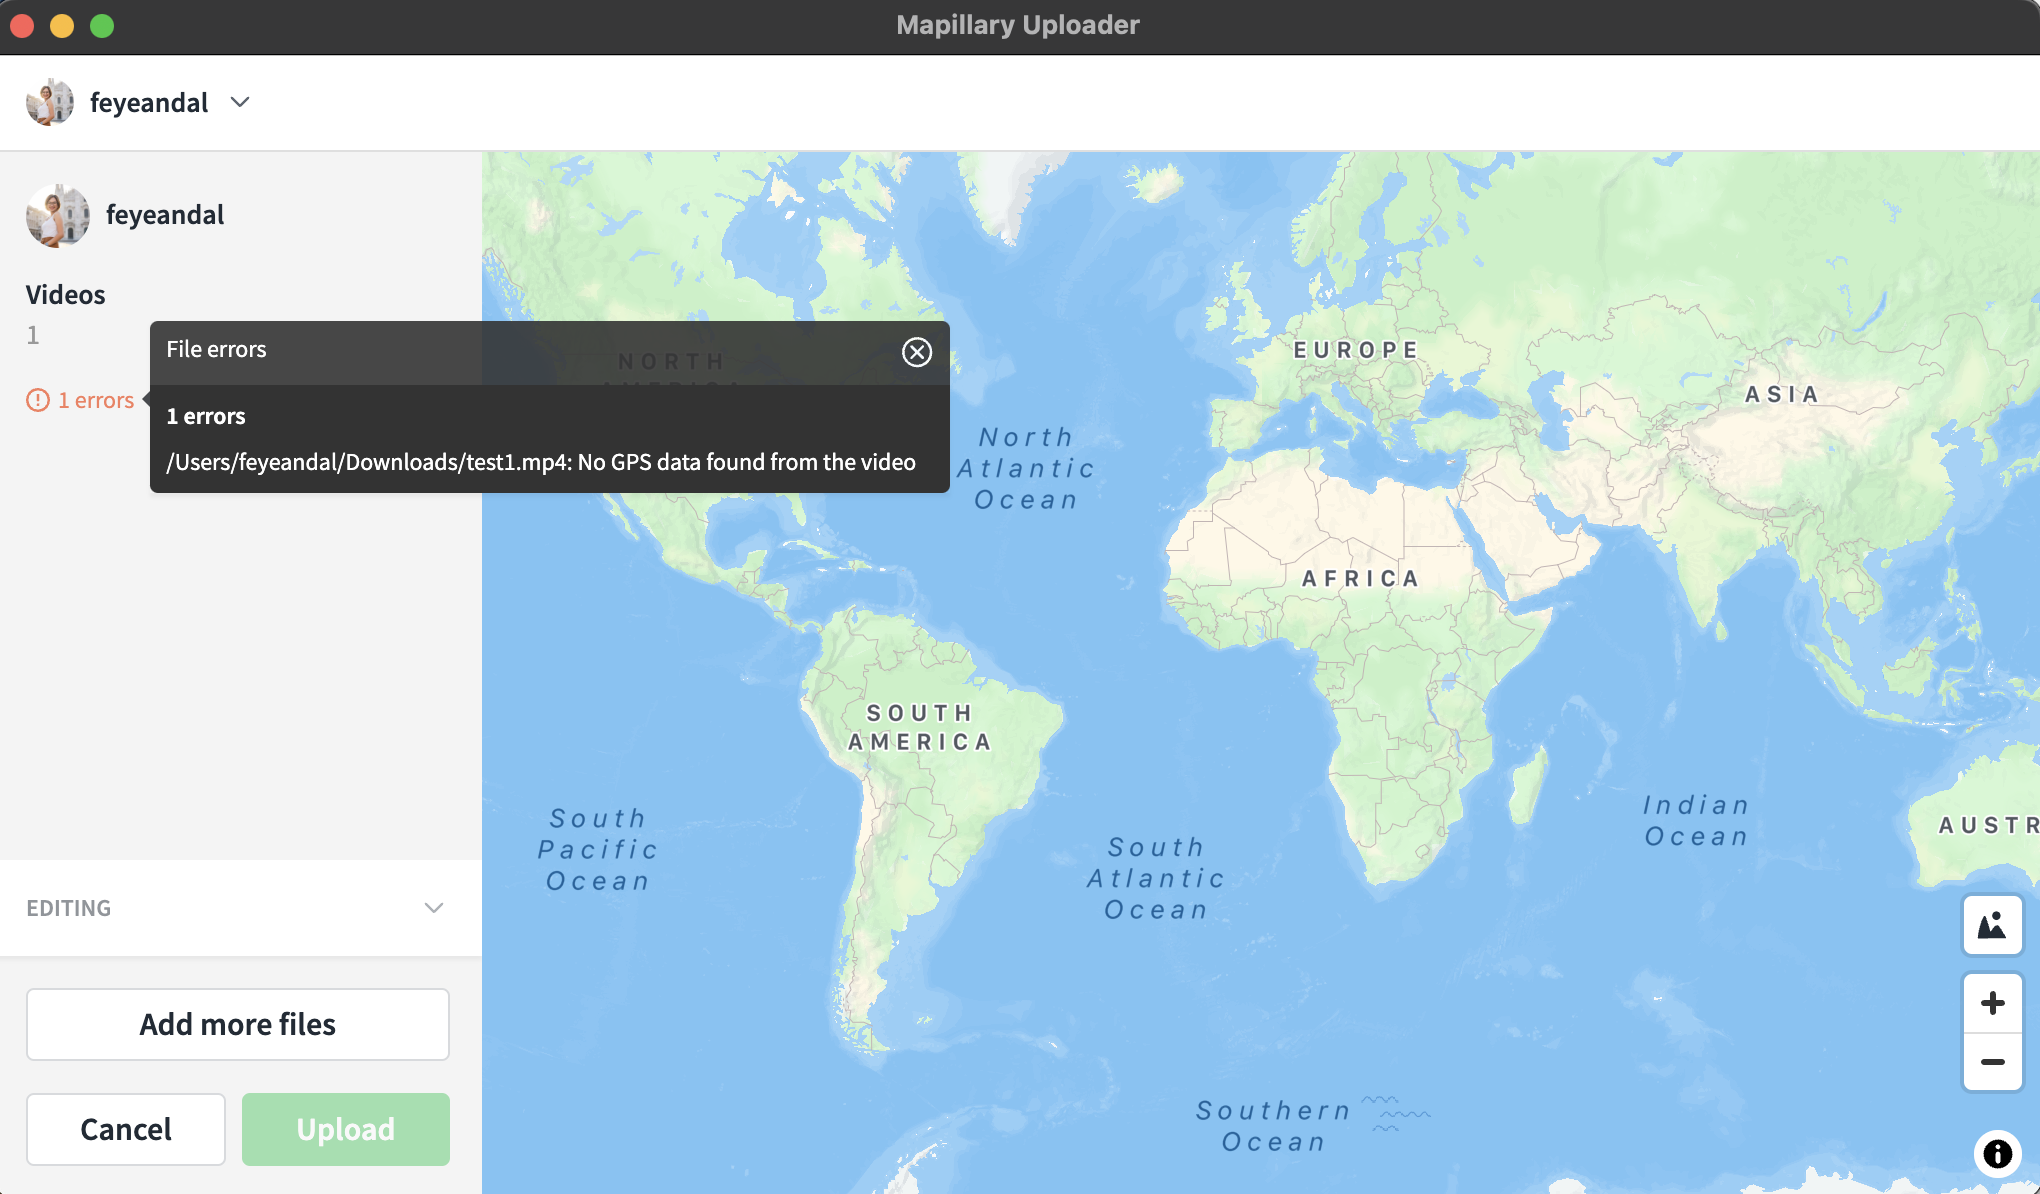Close the File errors popup
2040x1194 pixels.
coord(916,352)
